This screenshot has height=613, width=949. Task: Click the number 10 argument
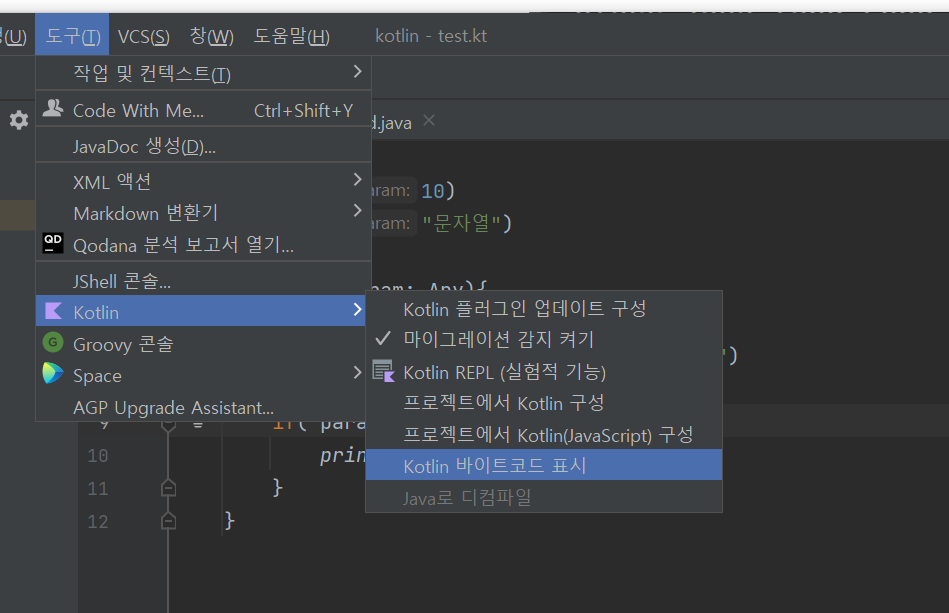432,191
